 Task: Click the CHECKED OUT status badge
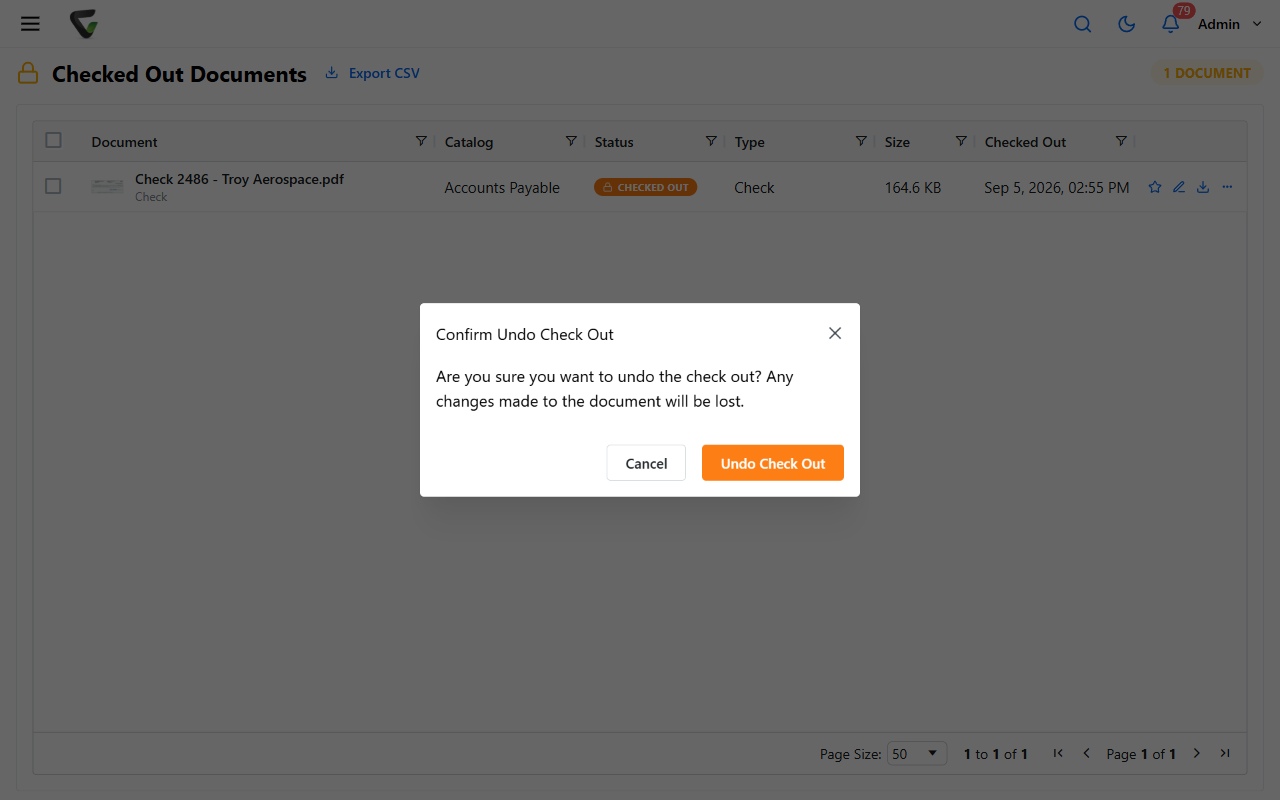(645, 187)
